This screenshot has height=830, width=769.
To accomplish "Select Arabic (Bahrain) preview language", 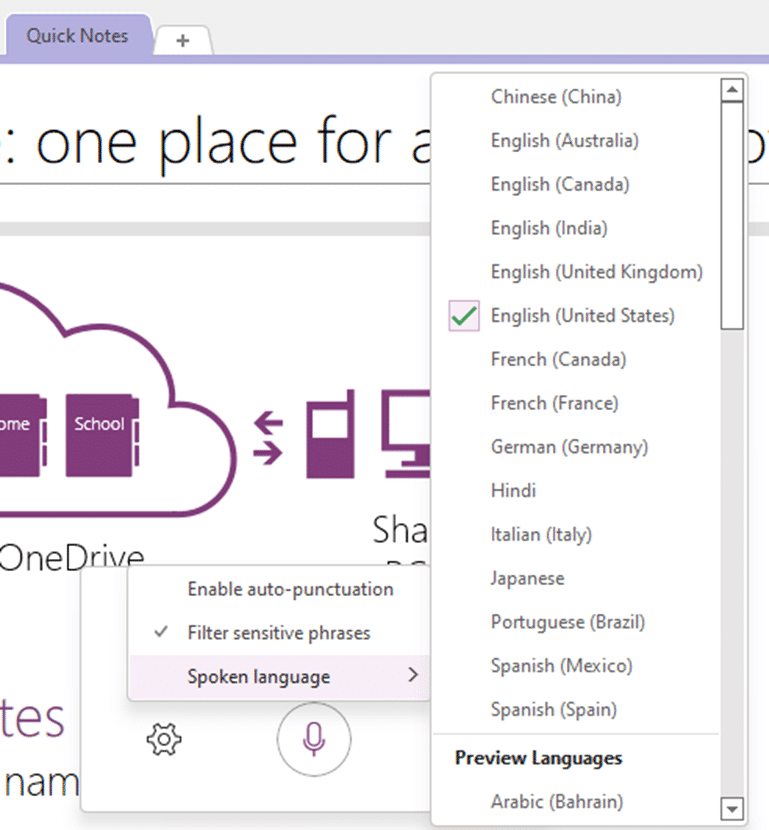I will [x=556, y=801].
